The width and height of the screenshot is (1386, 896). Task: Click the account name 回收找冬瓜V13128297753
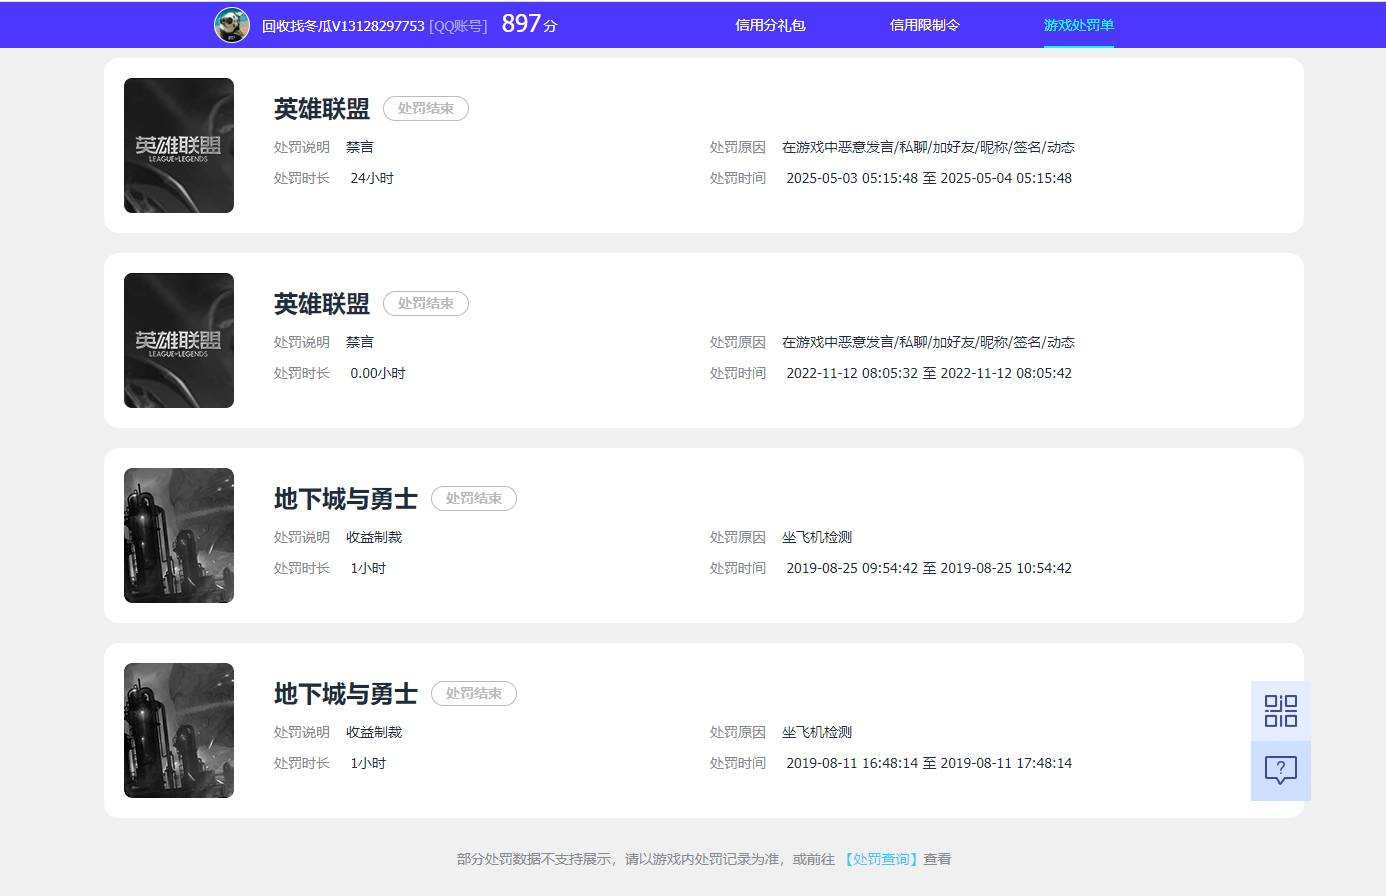[343, 26]
